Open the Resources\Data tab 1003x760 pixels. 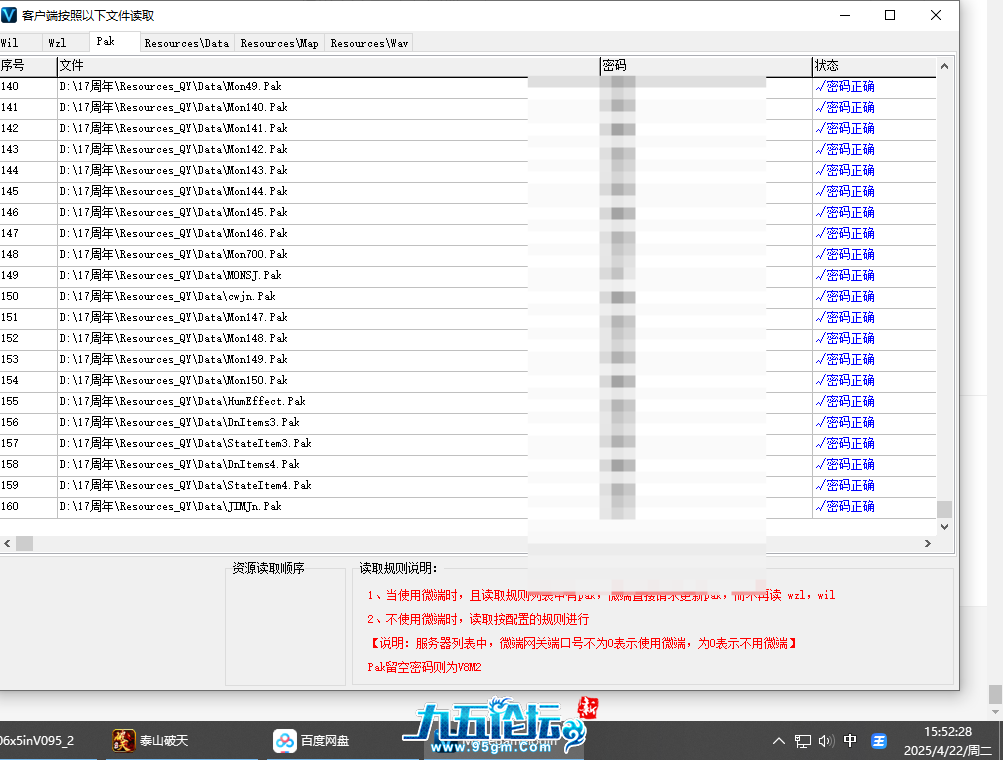click(186, 43)
